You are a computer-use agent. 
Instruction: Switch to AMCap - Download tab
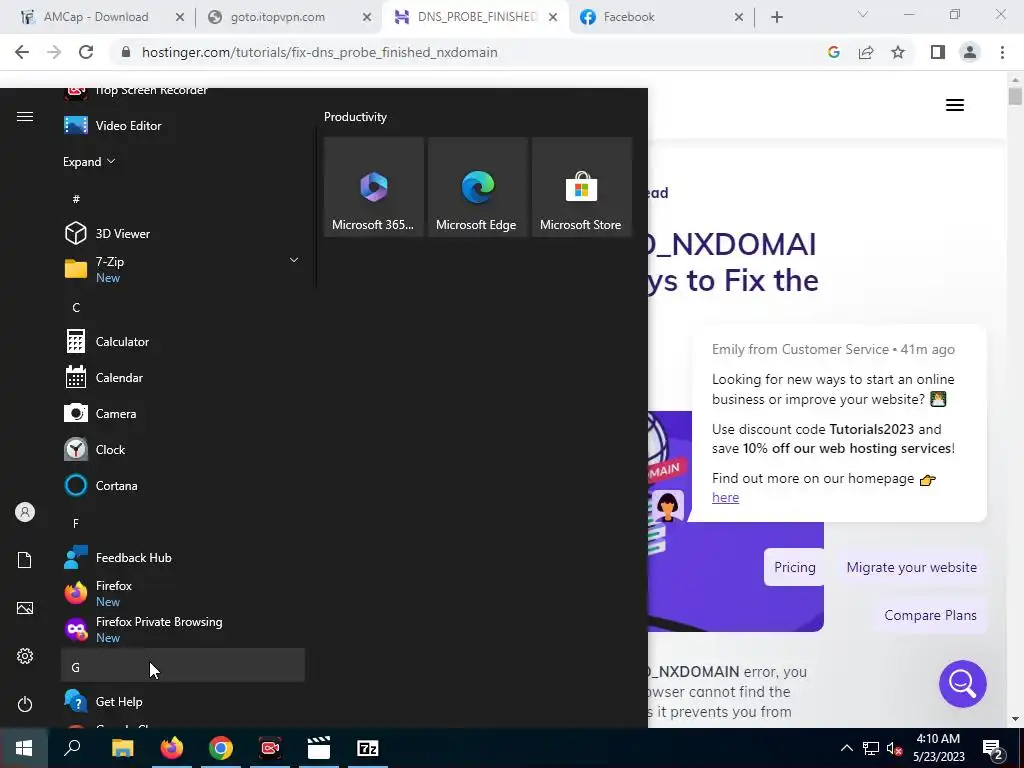coord(96,17)
